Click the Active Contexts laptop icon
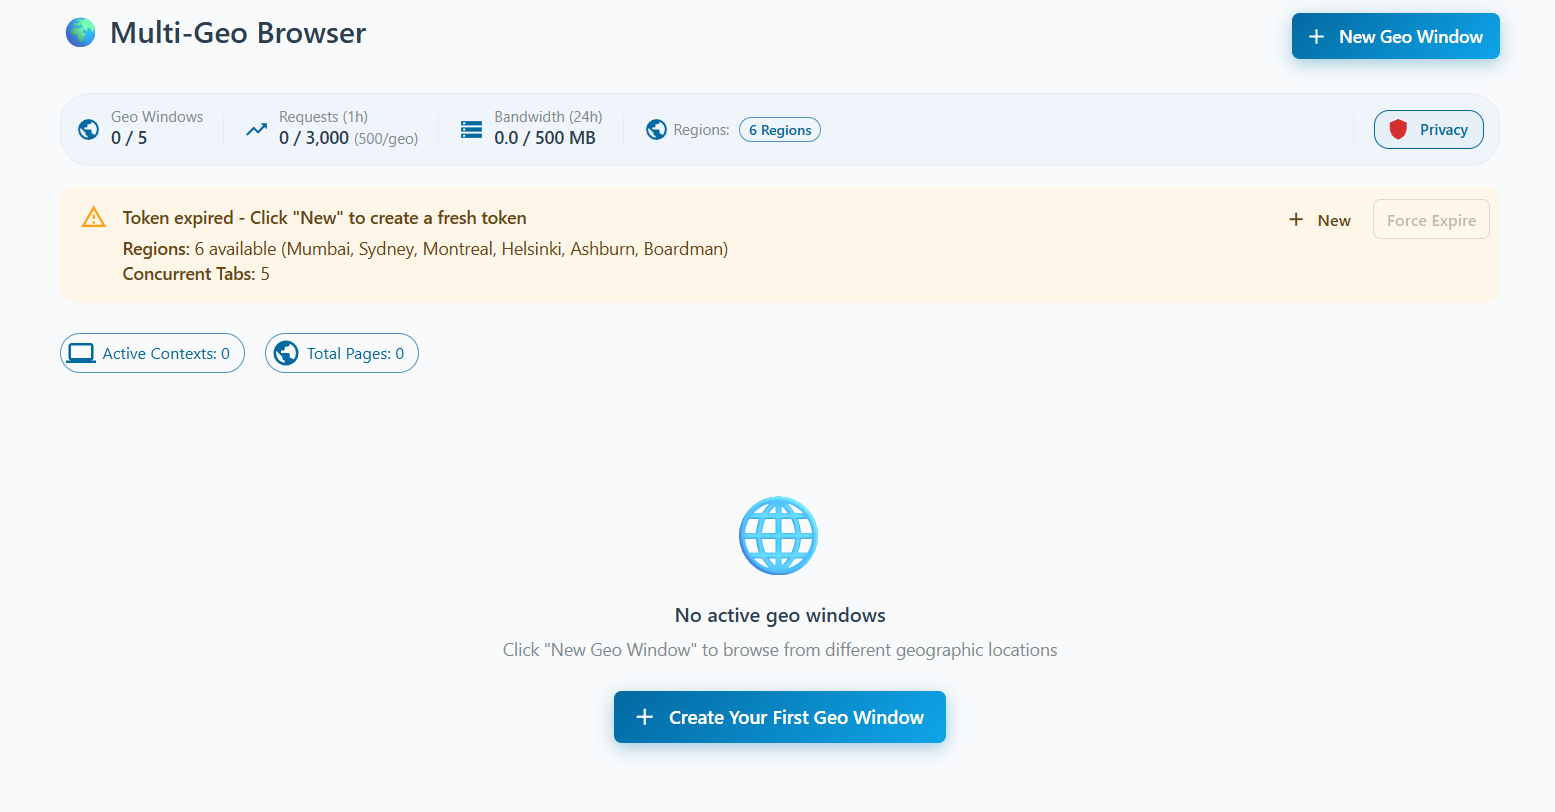The width and height of the screenshot is (1555, 812). 81,353
